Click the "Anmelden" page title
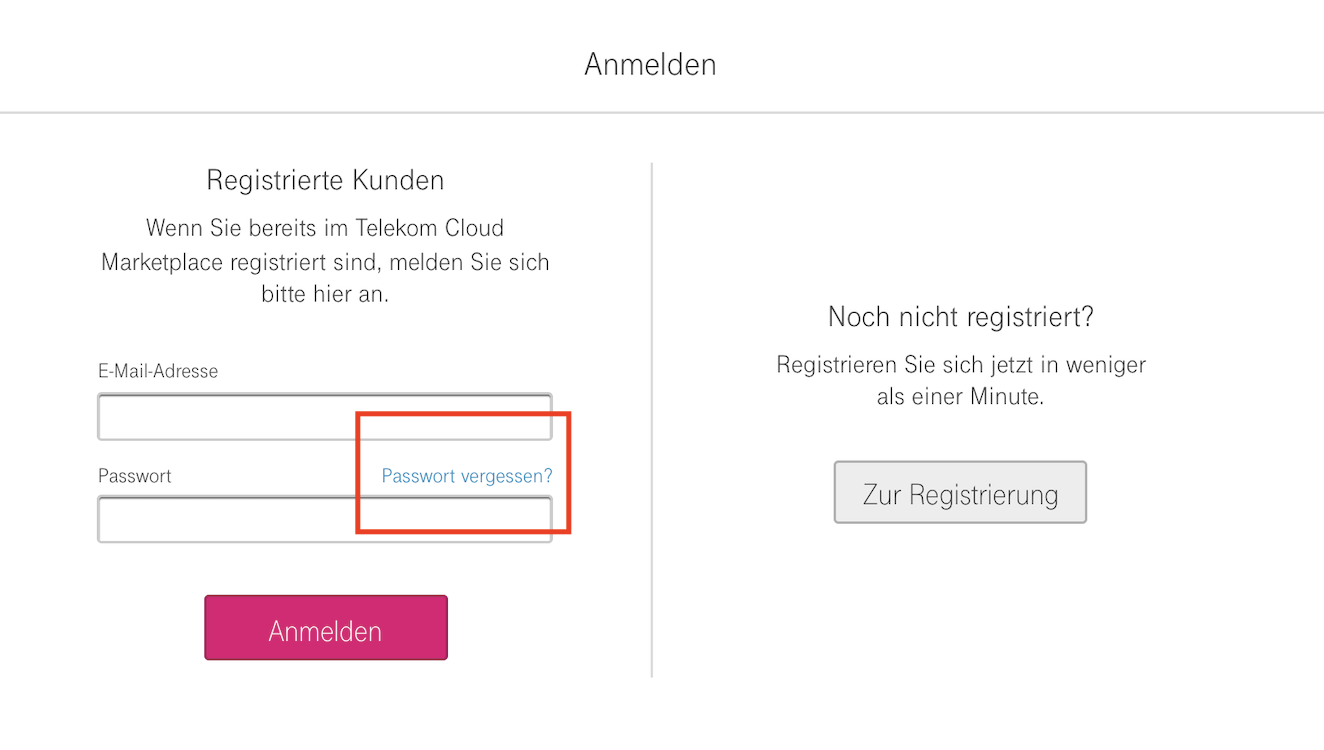 [x=650, y=65]
